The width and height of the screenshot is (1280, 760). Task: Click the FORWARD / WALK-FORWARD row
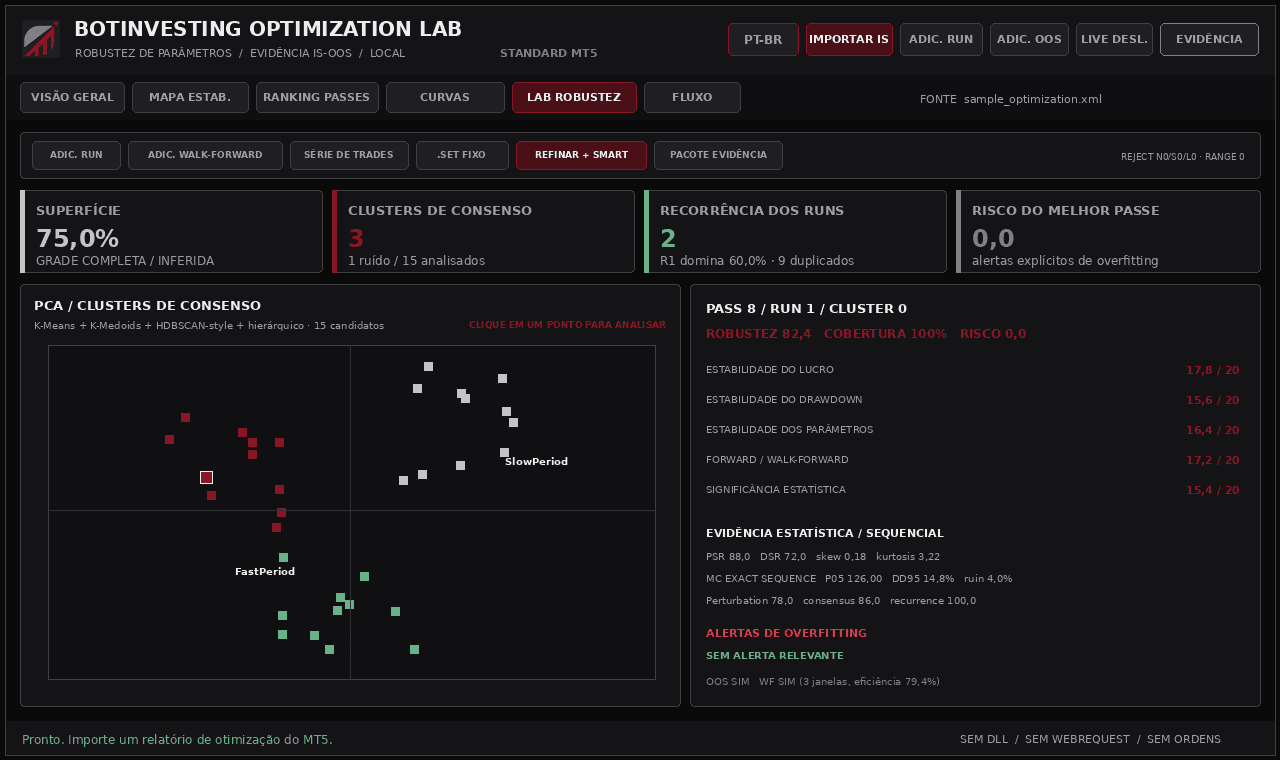coord(973,460)
